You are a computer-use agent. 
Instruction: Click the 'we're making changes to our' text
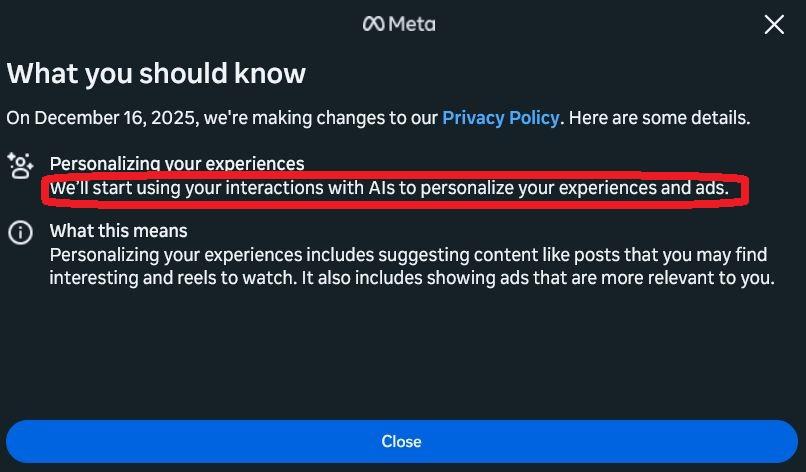[320, 118]
